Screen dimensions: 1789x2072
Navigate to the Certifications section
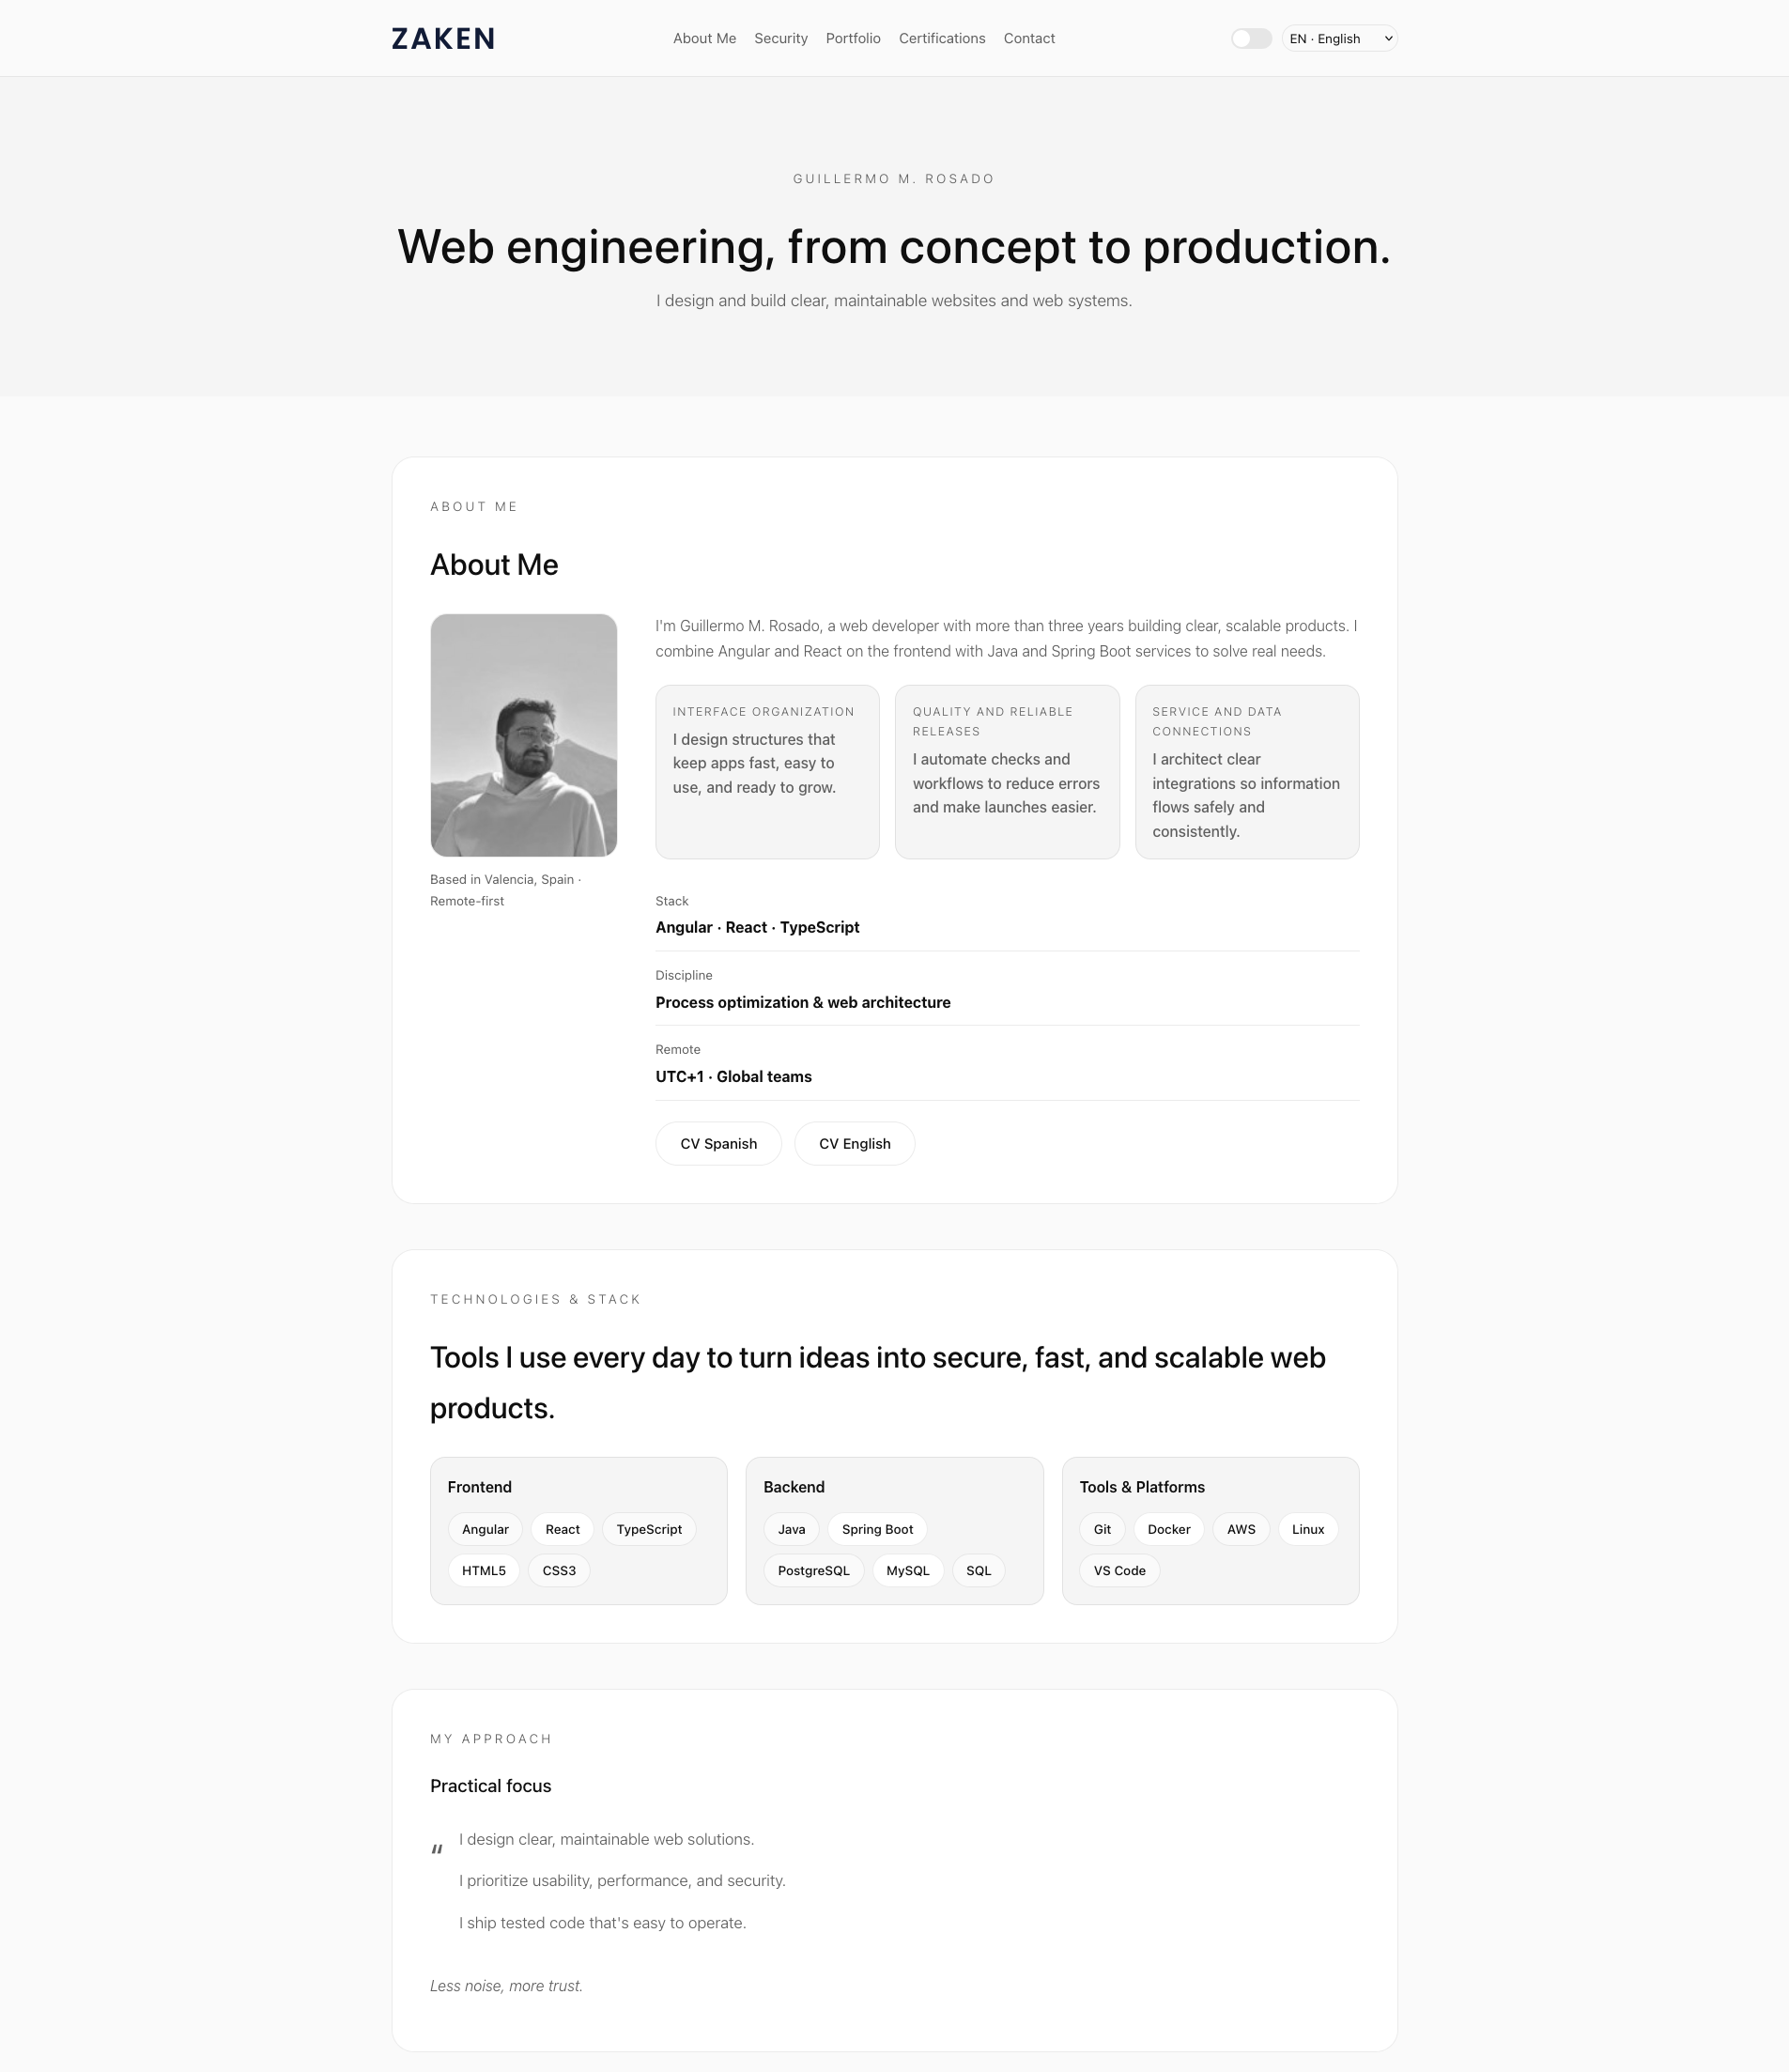click(x=941, y=38)
